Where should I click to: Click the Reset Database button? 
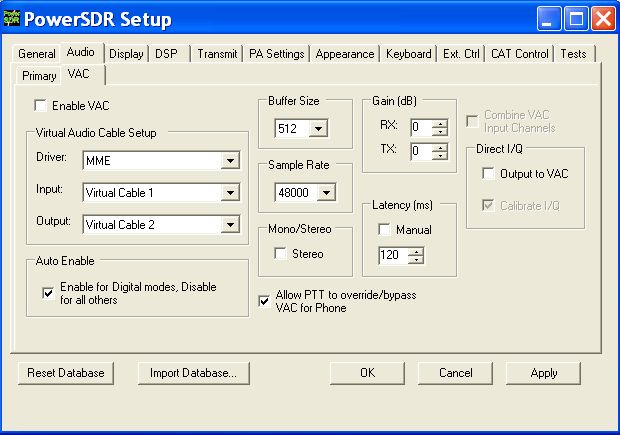tap(66, 373)
